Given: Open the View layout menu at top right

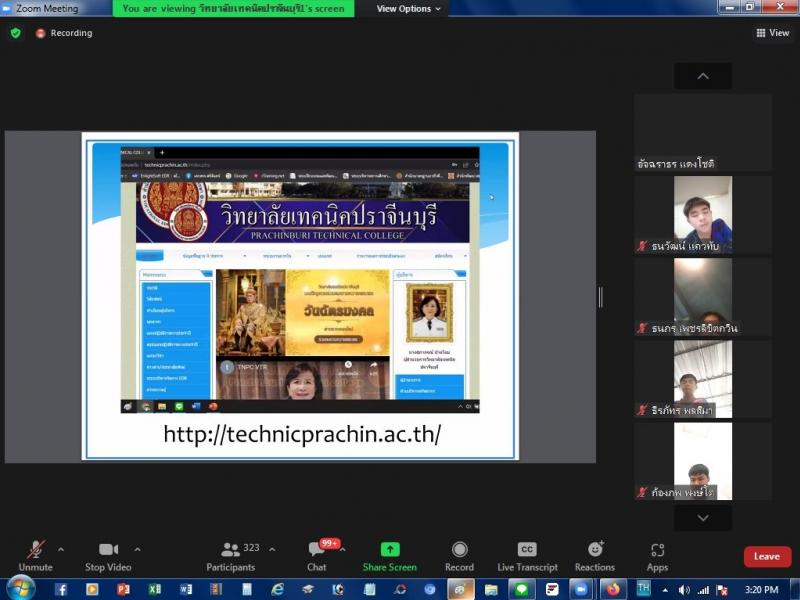Looking at the screenshot, I should (772, 33).
